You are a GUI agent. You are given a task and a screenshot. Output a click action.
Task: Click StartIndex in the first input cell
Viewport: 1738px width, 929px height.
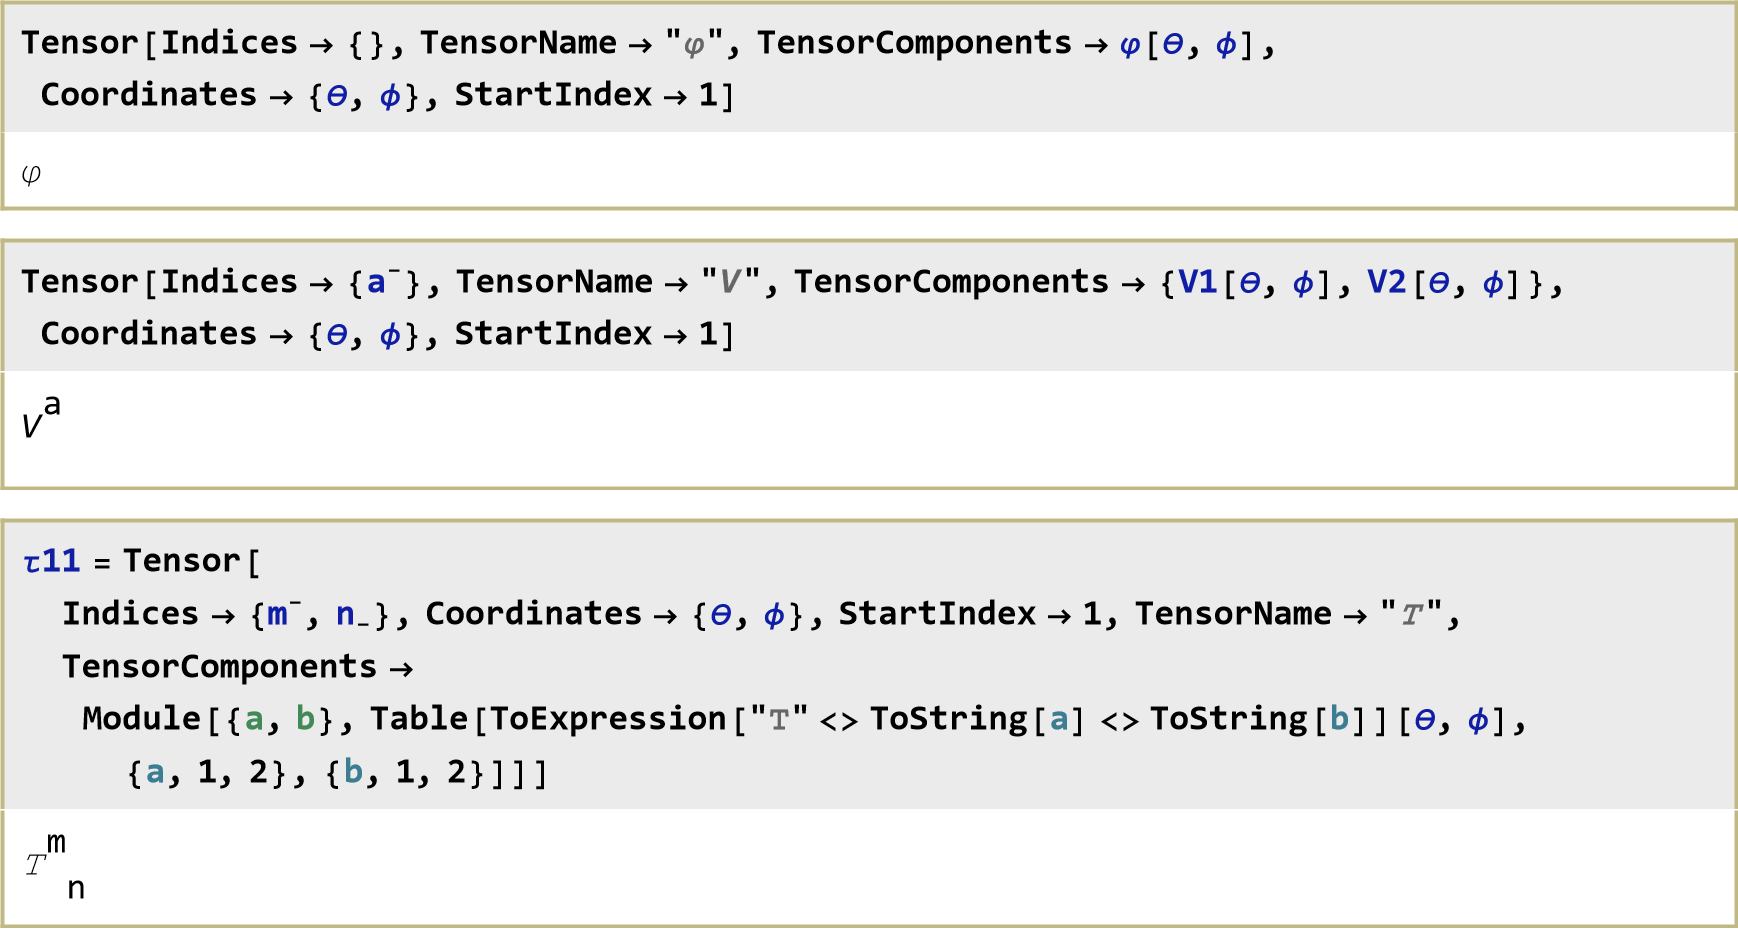coord(553,95)
